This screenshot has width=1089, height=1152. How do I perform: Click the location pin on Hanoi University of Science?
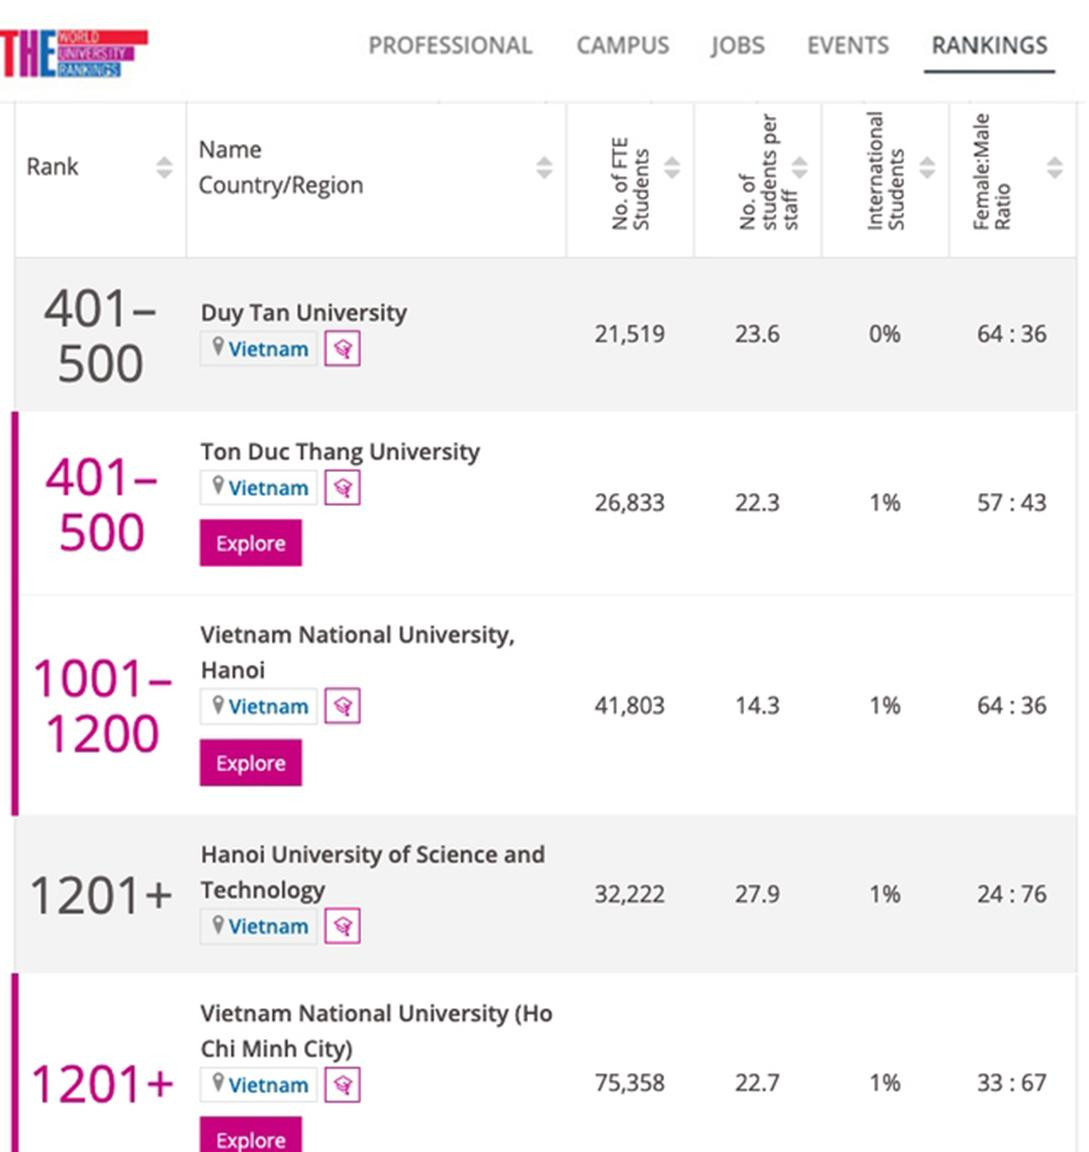pyautogui.click(x=219, y=926)
